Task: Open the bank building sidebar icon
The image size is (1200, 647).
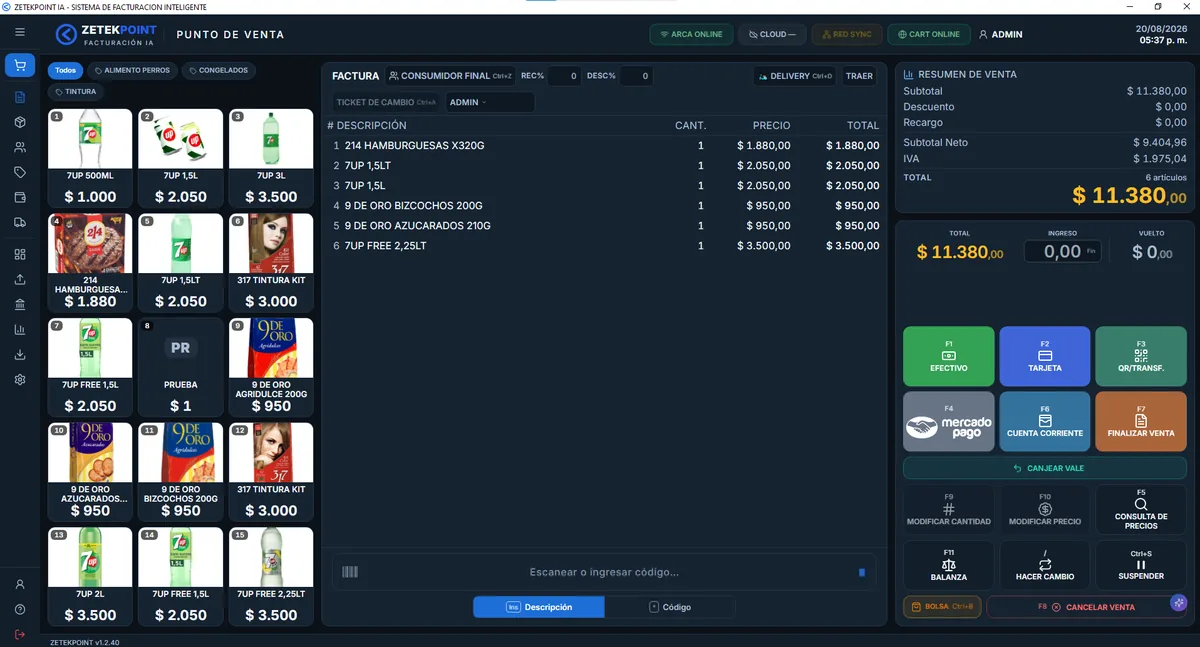Action: coord(20,304)
